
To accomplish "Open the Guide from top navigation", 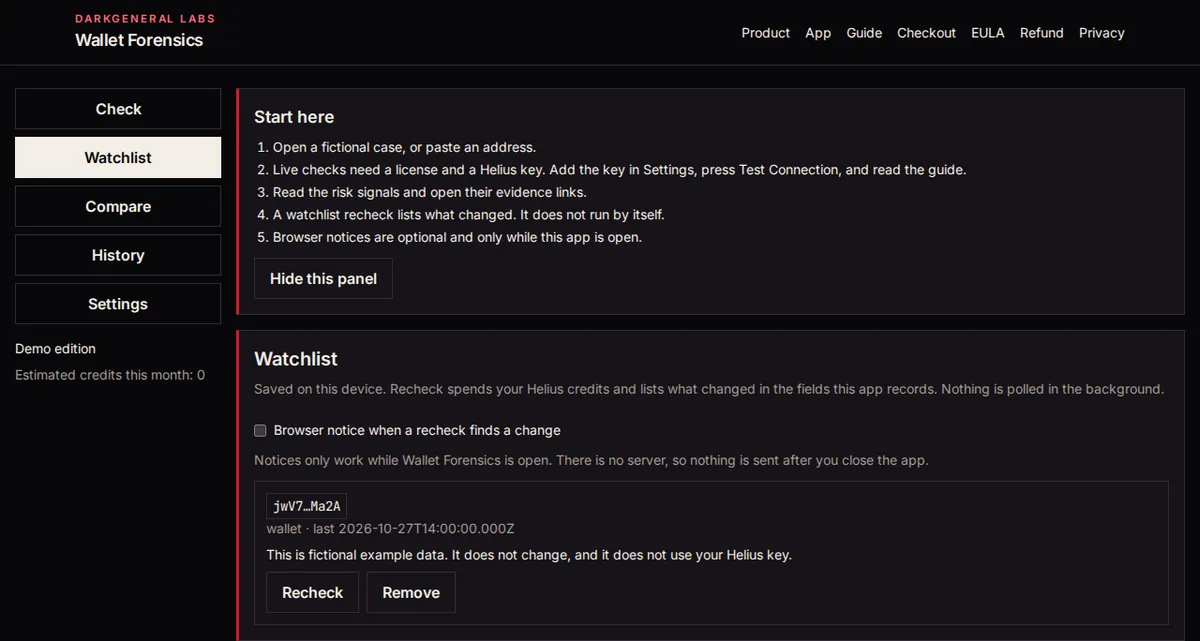I will (x=864, y=33).
